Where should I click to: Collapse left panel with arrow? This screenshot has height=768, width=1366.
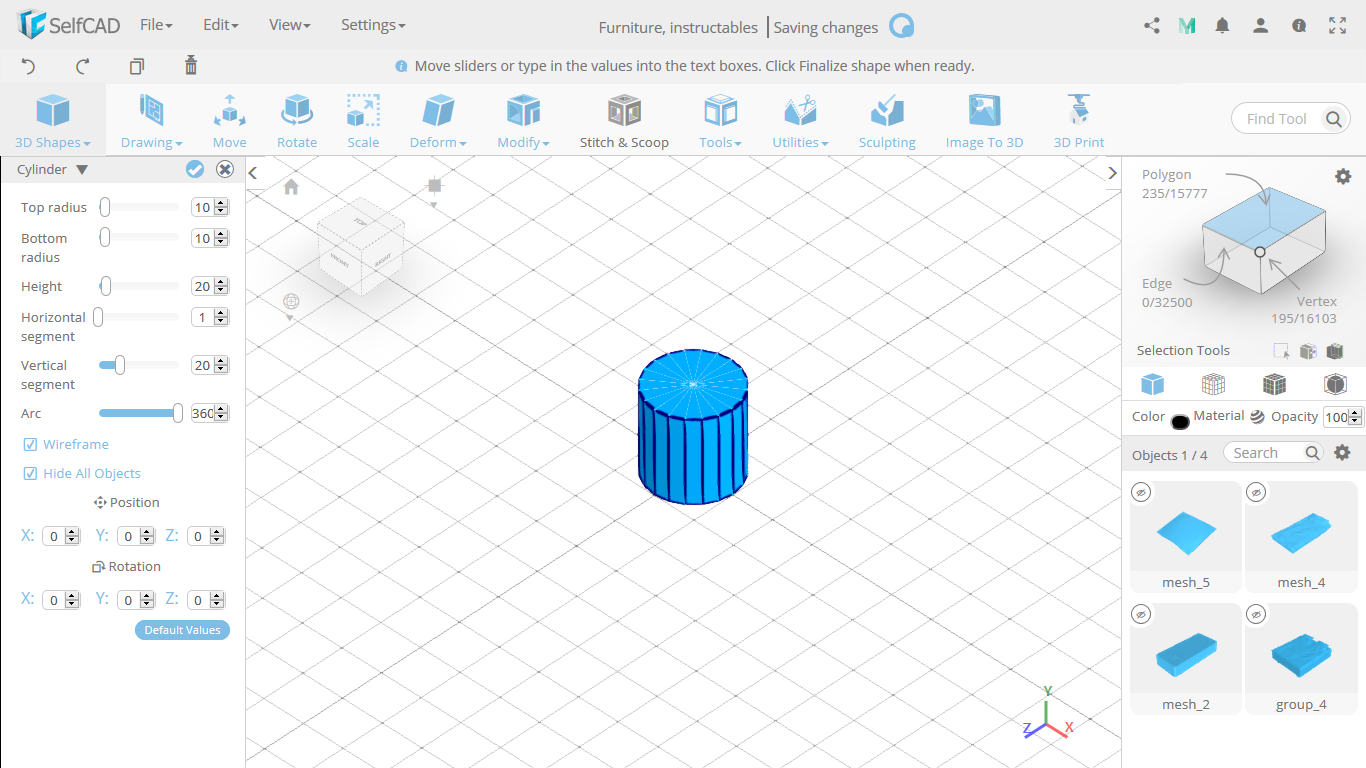coord(253,173)
